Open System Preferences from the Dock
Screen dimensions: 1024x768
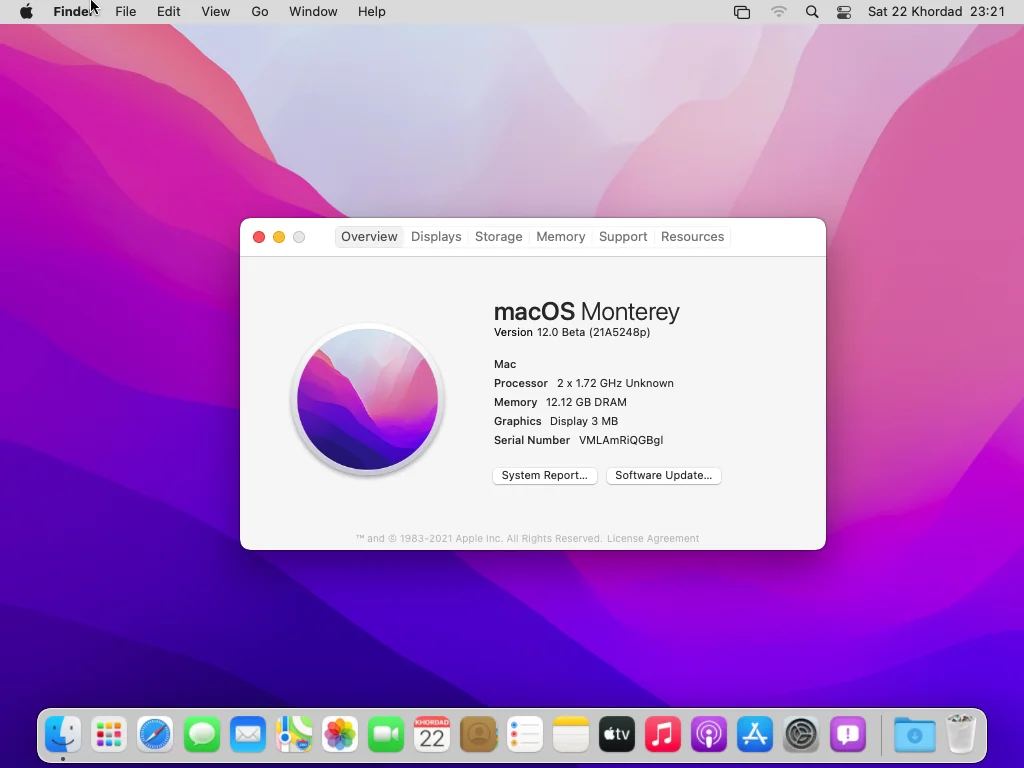click(801, 735)
